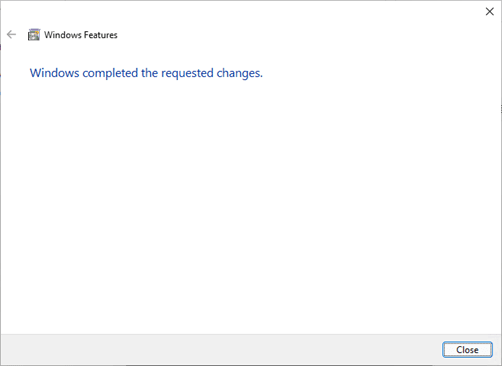Return to the previous page with the back arrow
The width and height of the screenshot is (502, 366).
[x=11, y=34]
